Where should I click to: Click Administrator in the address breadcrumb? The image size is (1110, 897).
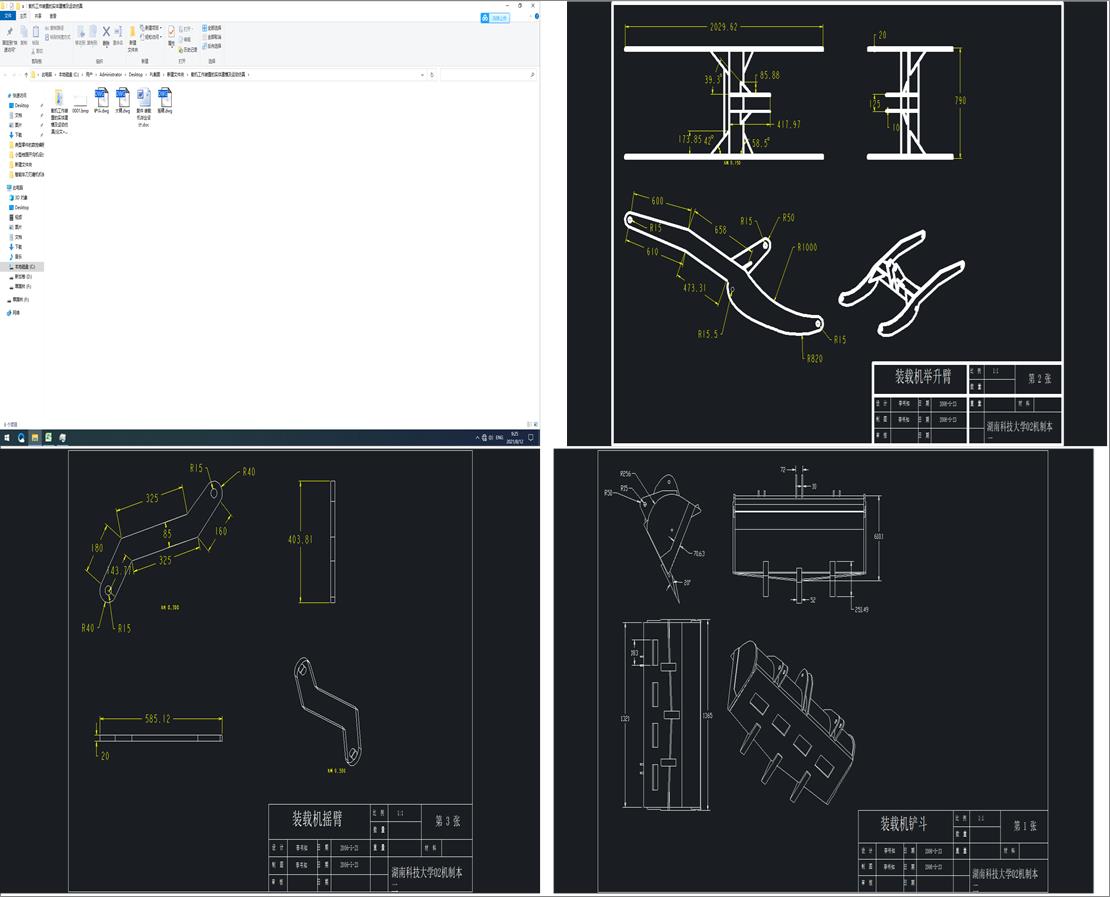[110, 74]
